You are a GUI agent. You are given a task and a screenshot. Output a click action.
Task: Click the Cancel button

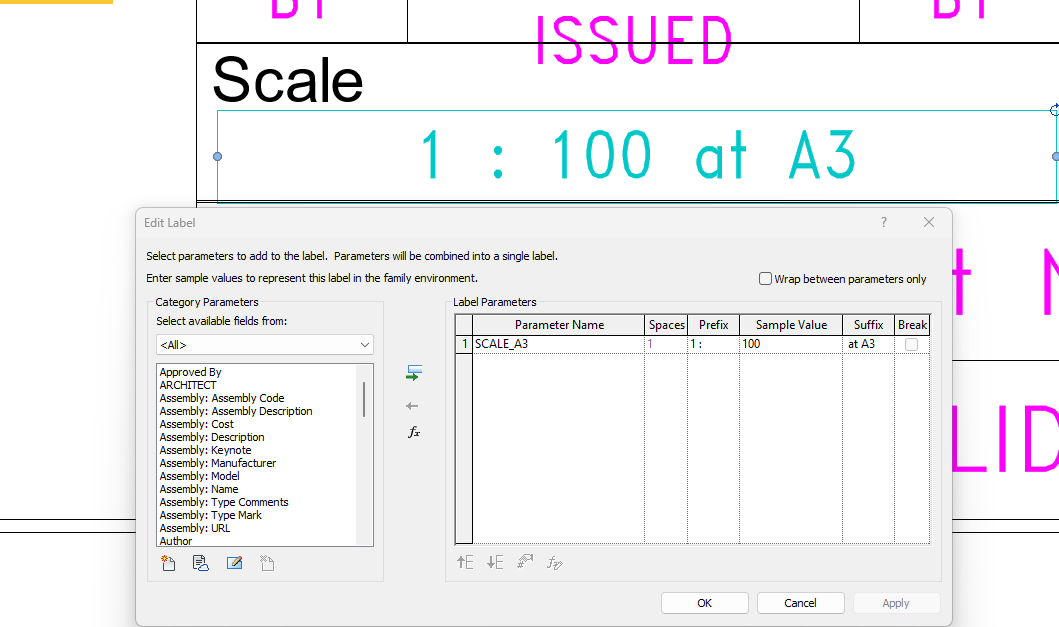pyautogui.click(x=800, y=603)
